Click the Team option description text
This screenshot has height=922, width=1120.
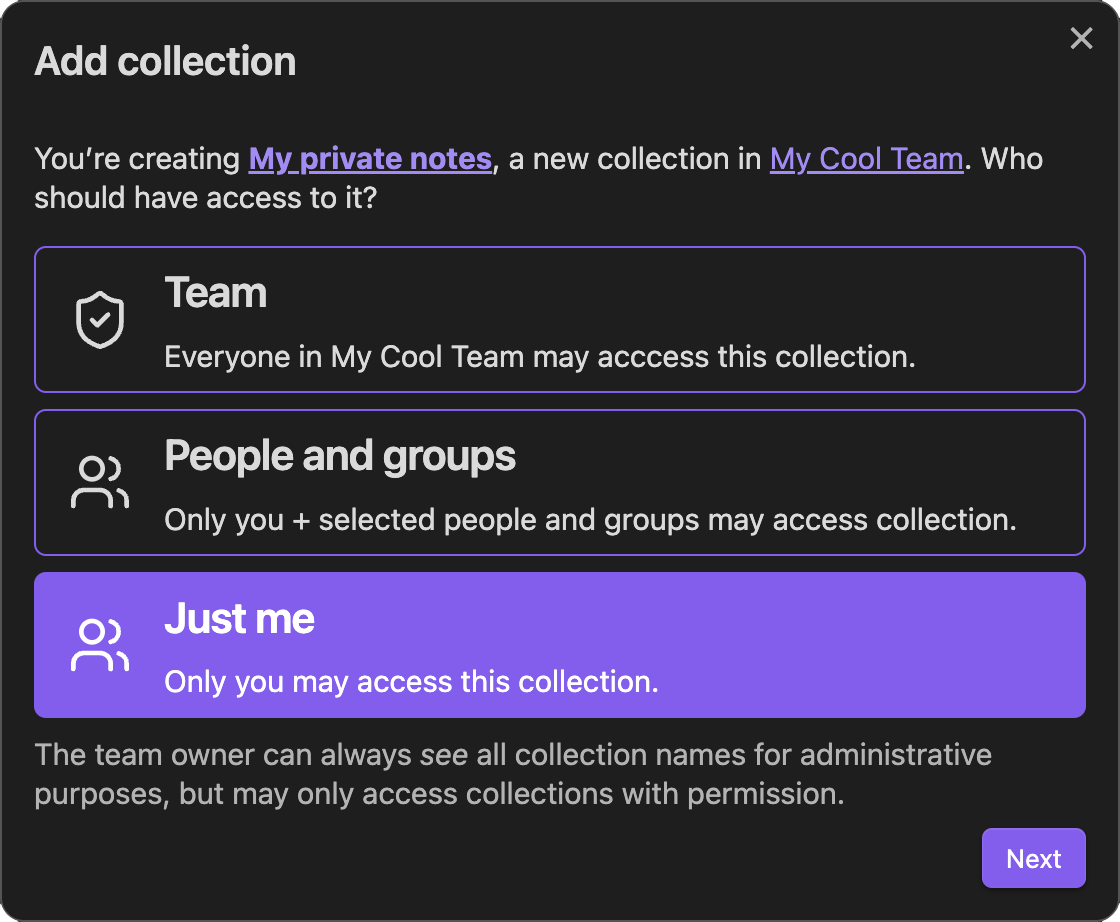[x=540, y=357]
